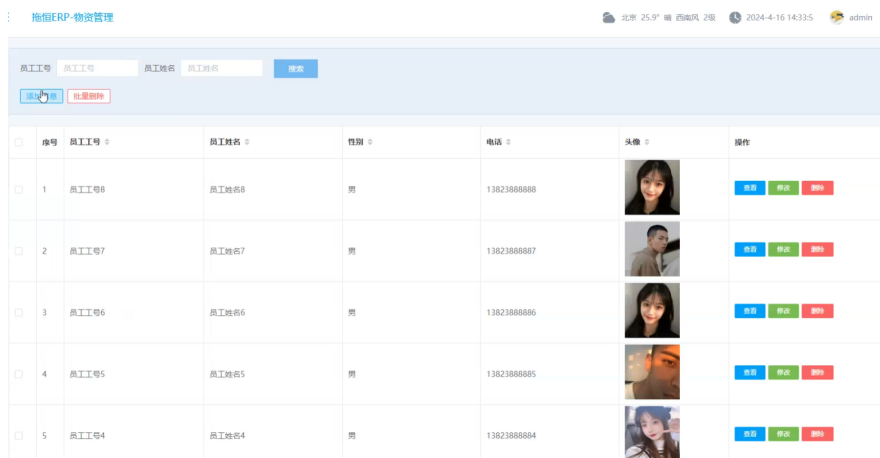This screenshot has width=880, height=458.
Task: Focus the 员工工号 search input field
Action: 97,68
